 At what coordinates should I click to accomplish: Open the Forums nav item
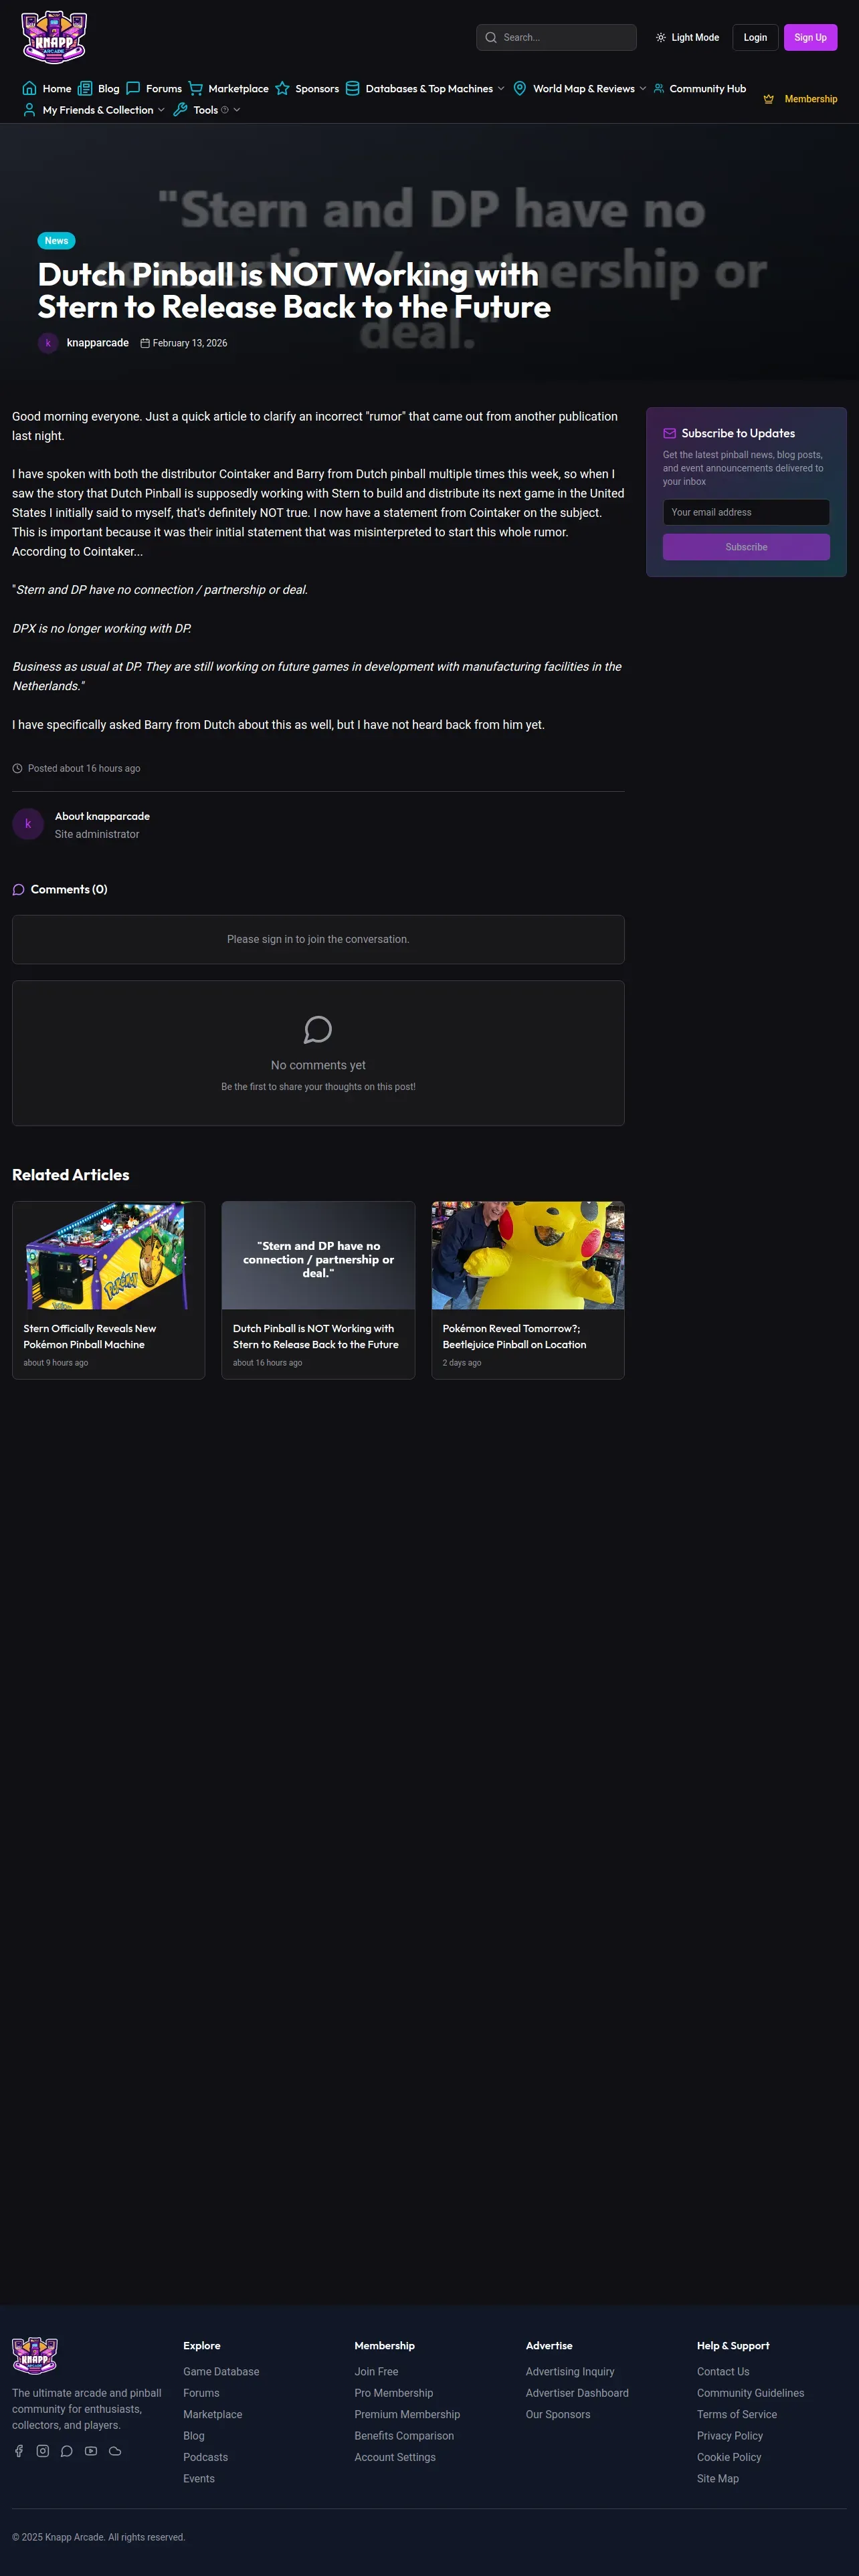click(154, 88)
